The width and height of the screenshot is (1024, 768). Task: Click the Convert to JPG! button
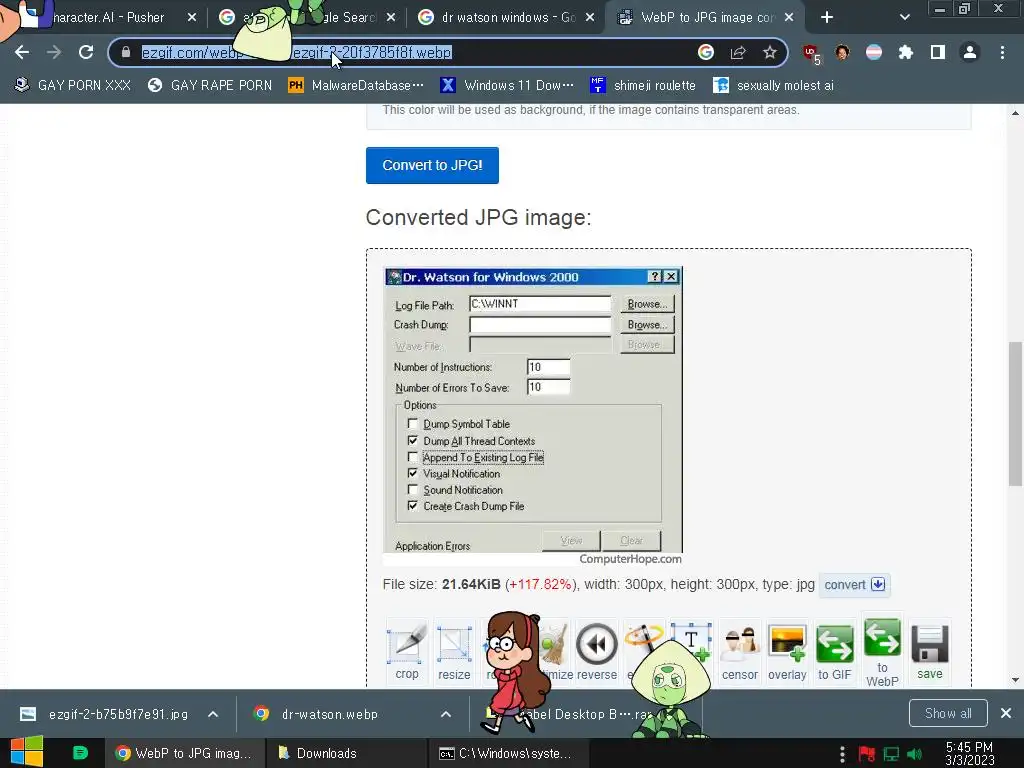click(x=432, y=165)
